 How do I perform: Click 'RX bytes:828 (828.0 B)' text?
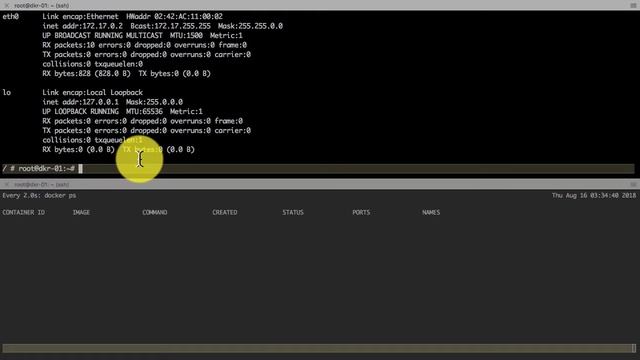pos(87,74)
